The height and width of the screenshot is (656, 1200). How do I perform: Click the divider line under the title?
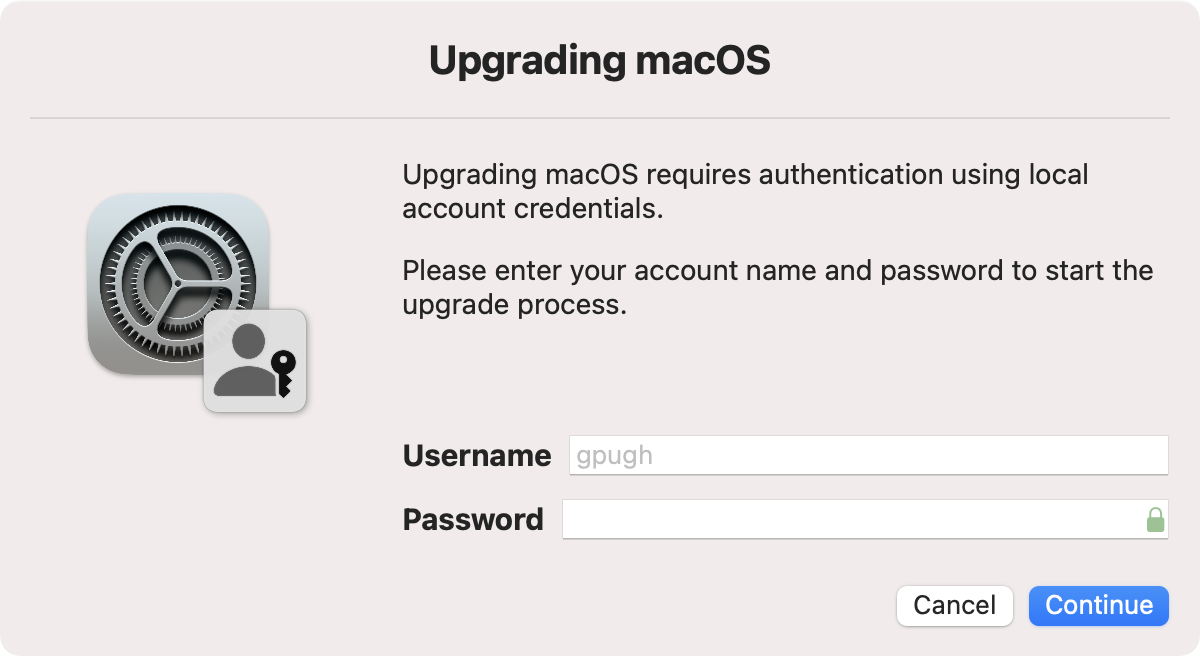coord(600,118)
